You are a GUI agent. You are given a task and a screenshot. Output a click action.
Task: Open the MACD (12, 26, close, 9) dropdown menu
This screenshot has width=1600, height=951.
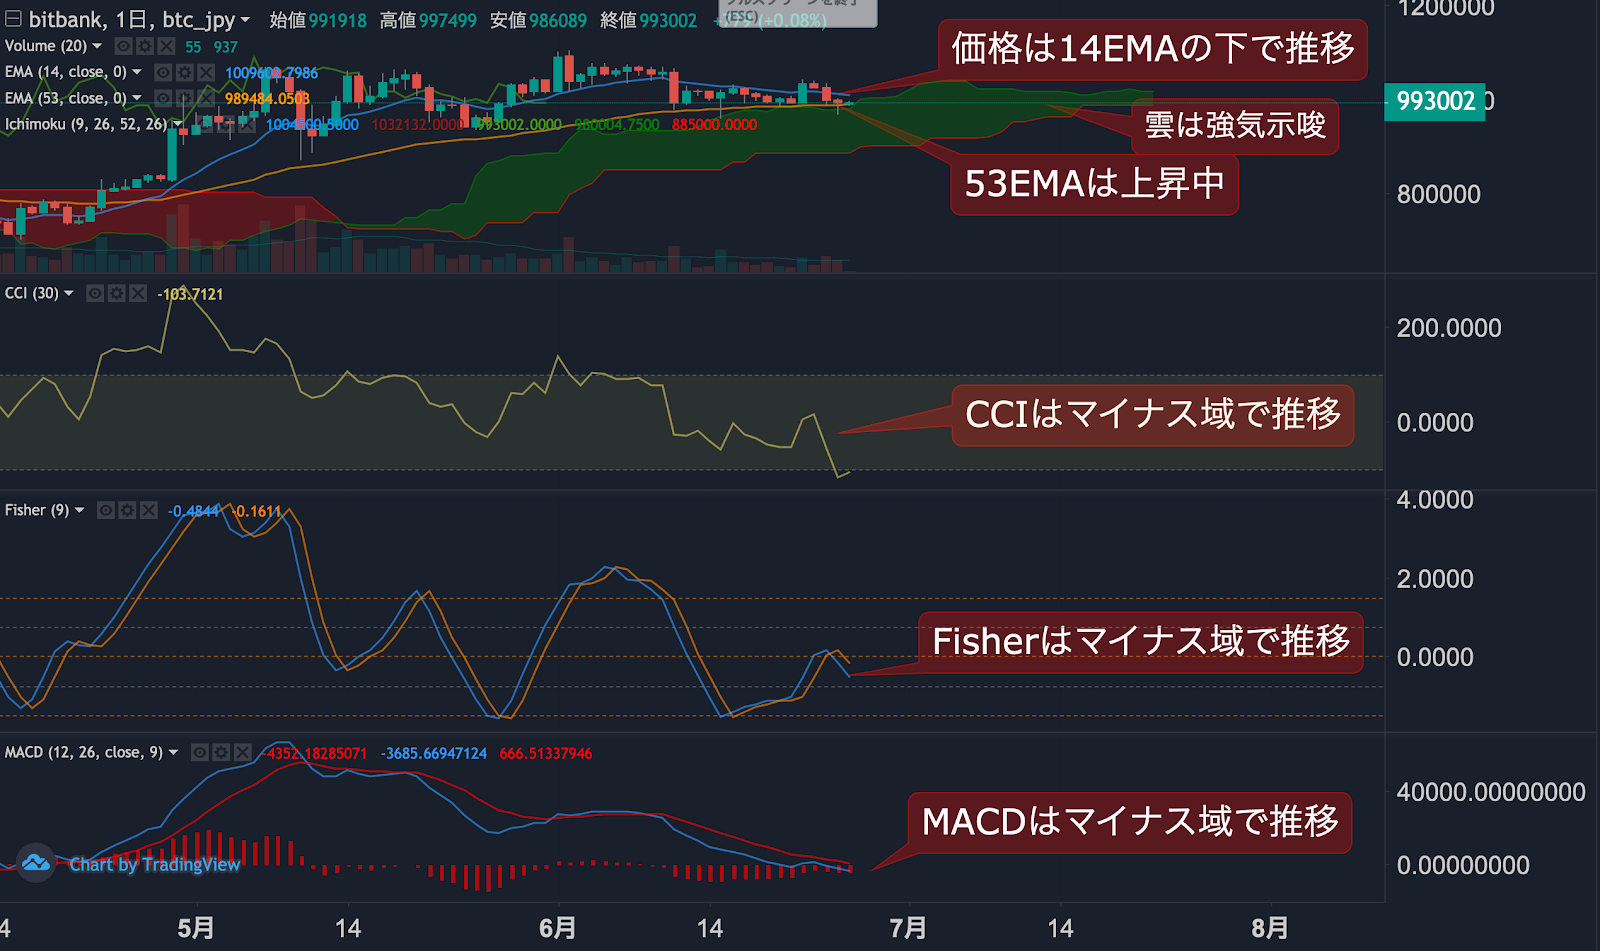[x=173, y=752]
